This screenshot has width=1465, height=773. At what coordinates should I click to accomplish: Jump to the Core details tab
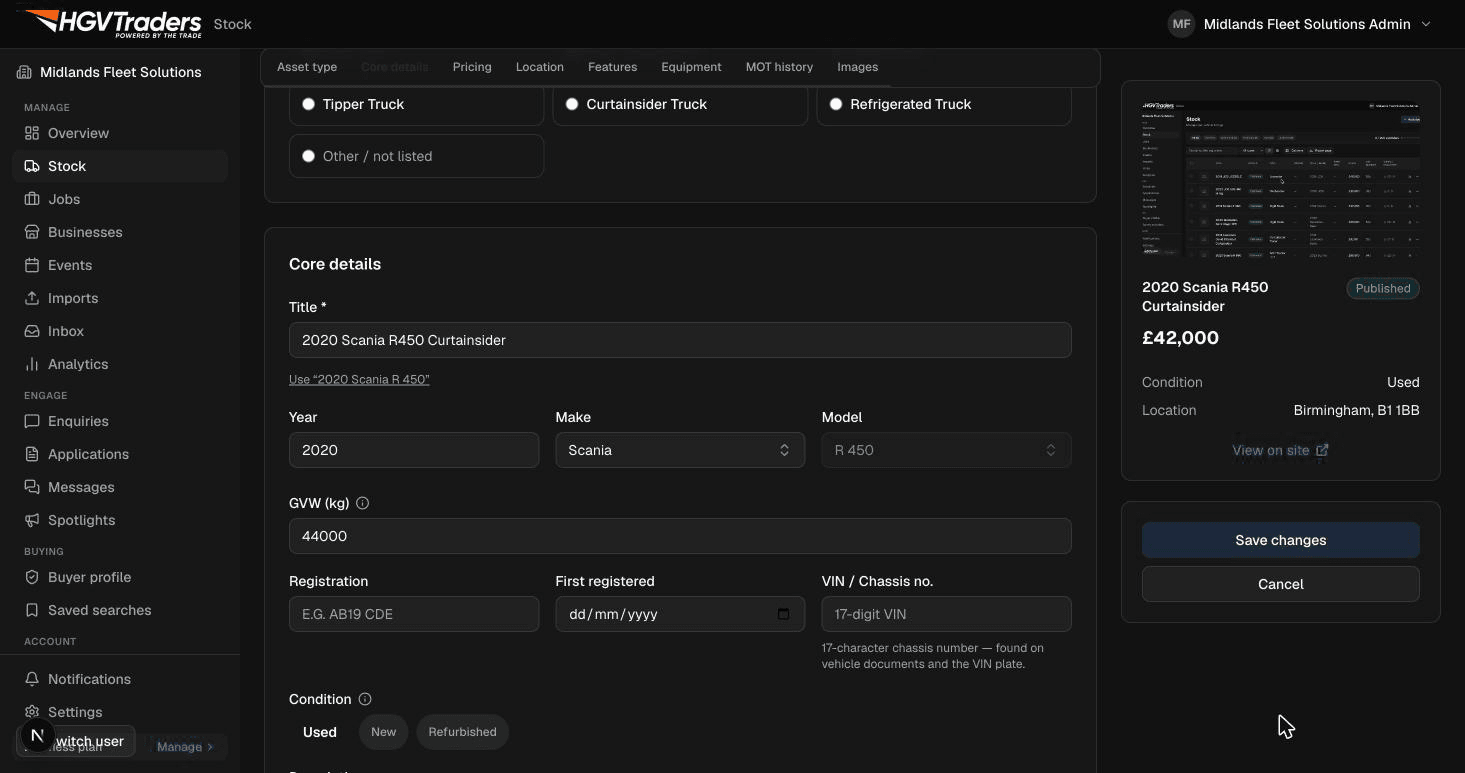click(x=394, y=67)
